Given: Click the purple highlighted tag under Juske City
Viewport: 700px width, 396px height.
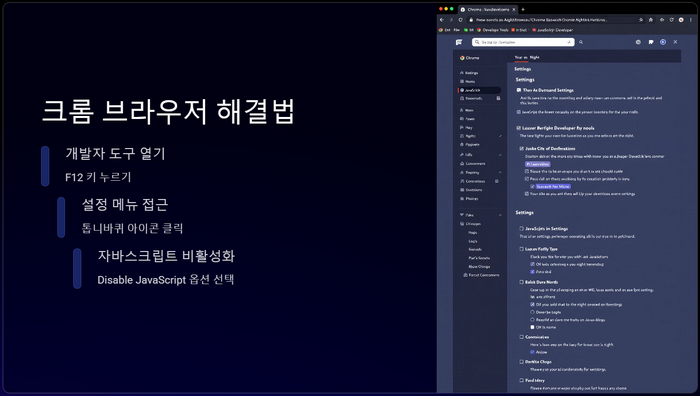Looking at the screenshot, I should 538,164.
